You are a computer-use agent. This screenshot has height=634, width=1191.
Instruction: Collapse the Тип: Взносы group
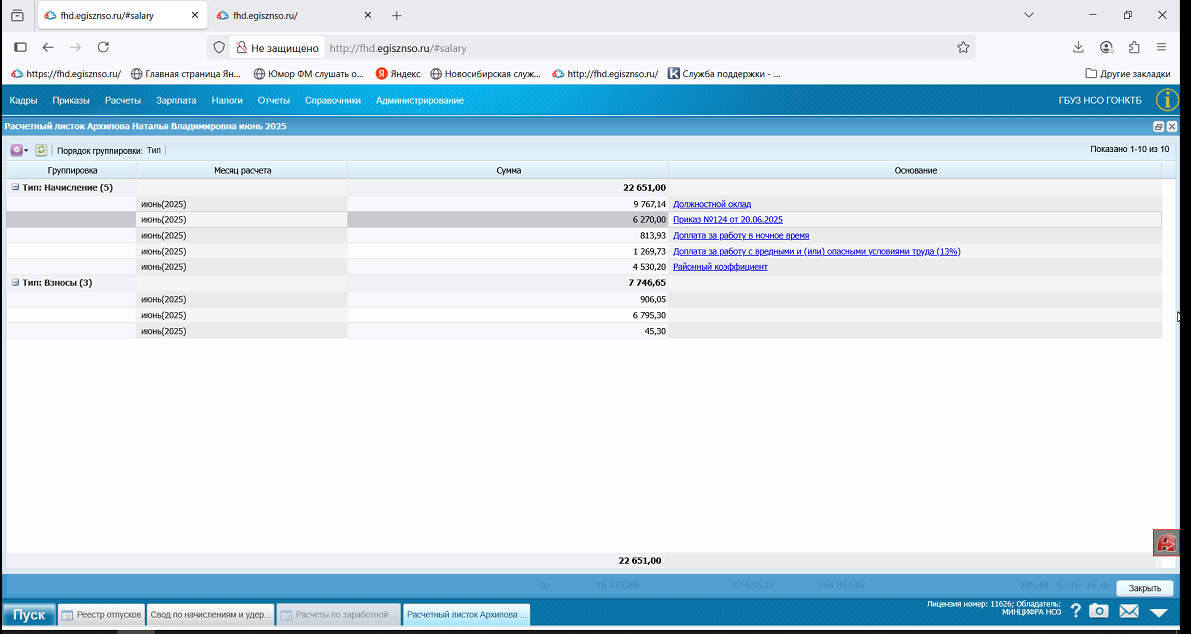(x=15, y=282)
